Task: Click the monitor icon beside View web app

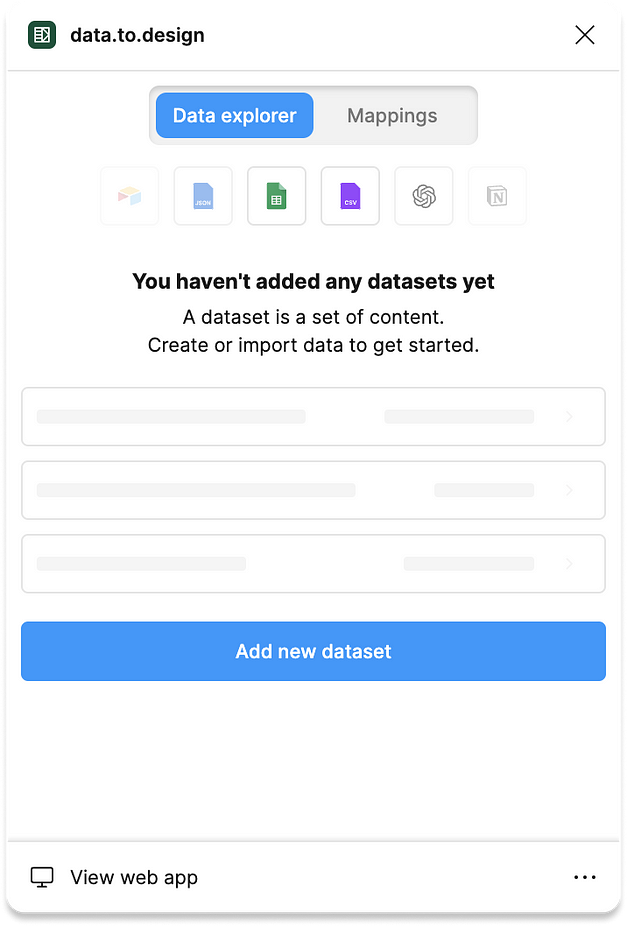Action: [x=41, y=876]
